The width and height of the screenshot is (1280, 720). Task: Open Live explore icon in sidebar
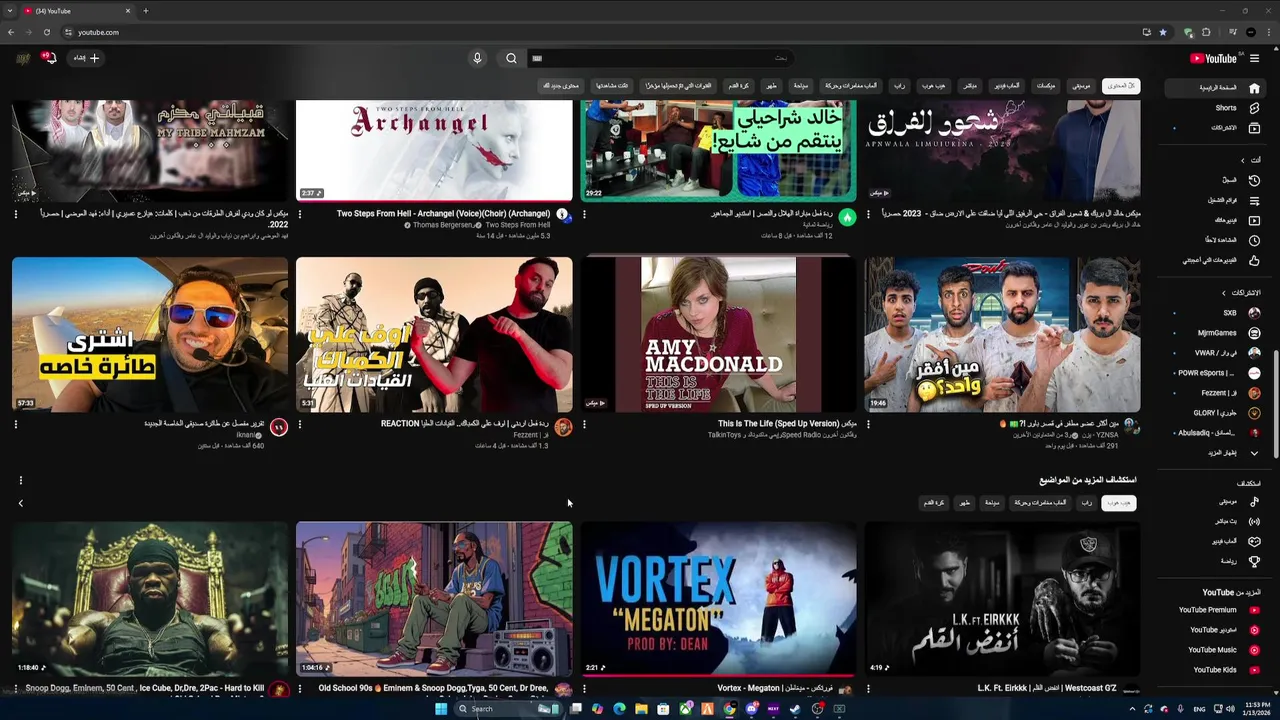point(1254,521)
